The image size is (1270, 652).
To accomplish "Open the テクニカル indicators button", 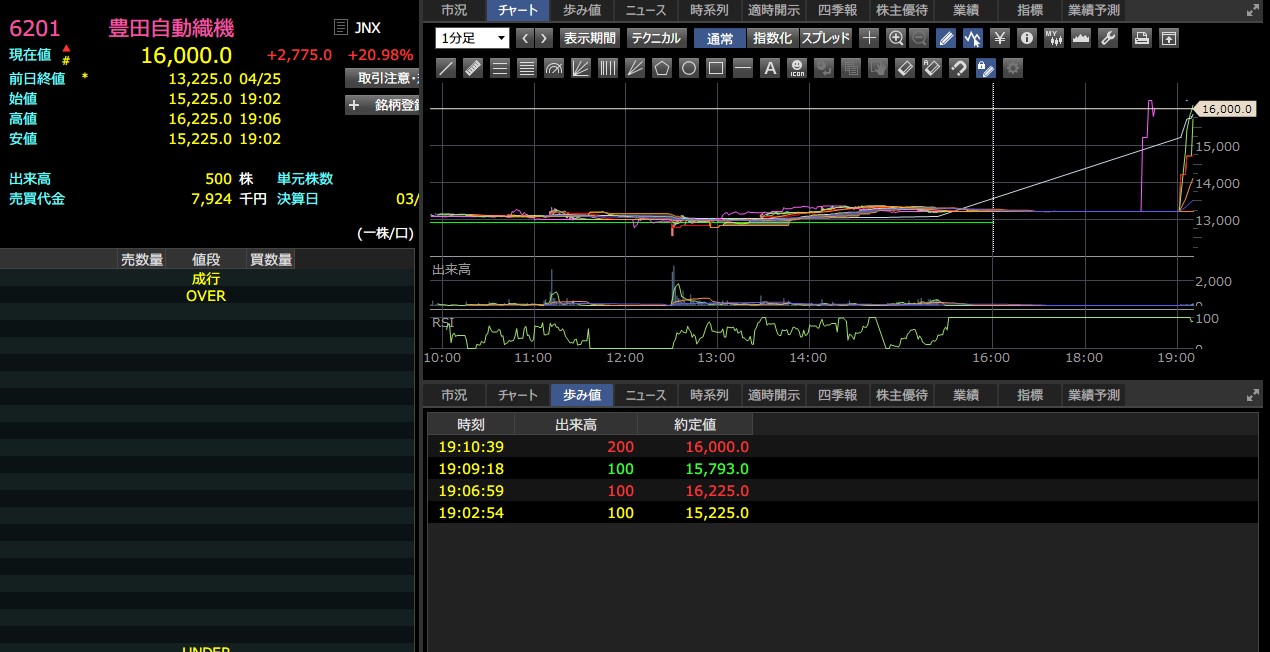I will (656, 38).
